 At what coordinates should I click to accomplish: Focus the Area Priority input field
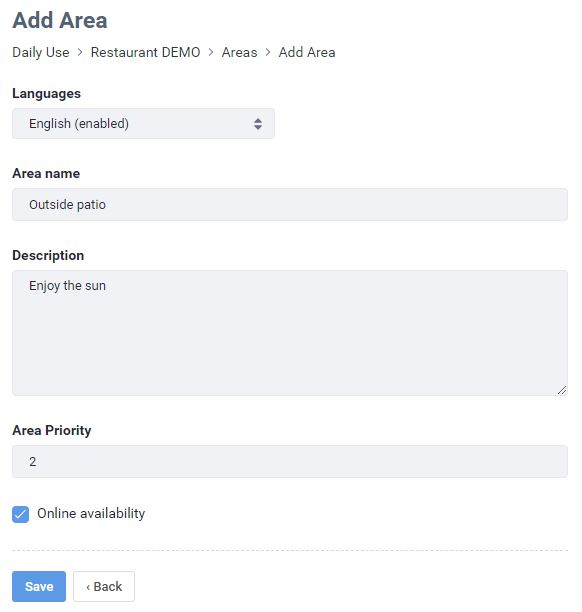coord(290,461)
